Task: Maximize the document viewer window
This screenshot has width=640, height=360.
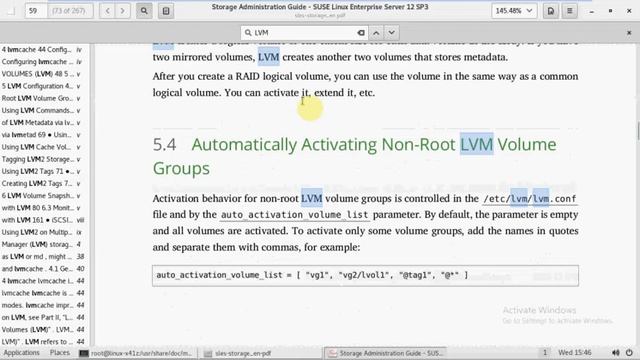Action: click(610, 11)
